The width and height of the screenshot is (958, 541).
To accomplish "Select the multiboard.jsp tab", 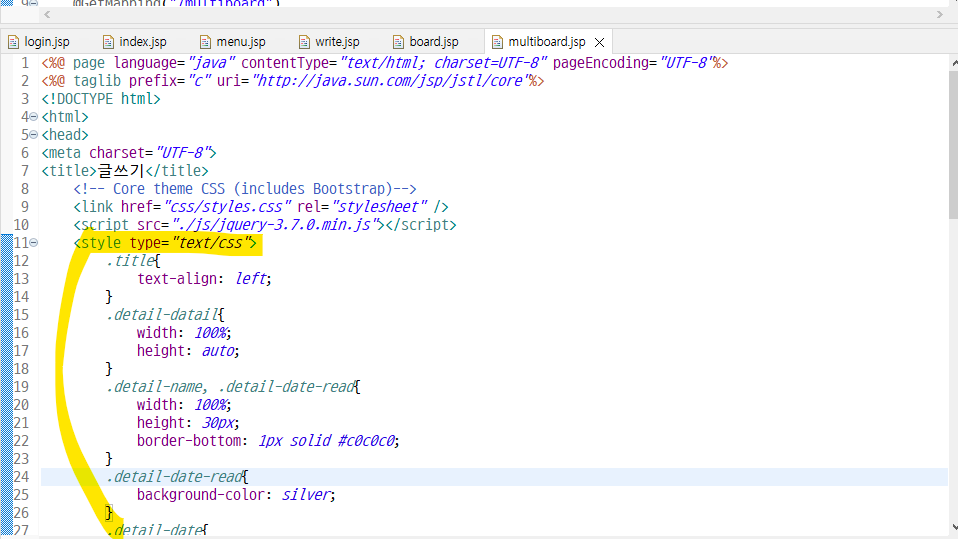I will (547, 42).
